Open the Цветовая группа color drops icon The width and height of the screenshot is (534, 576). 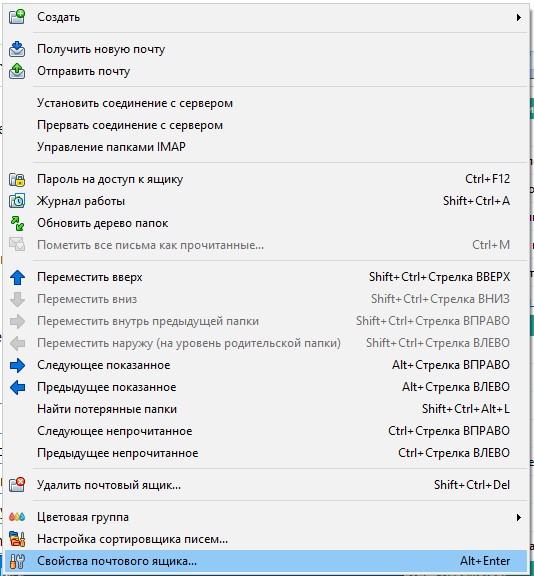tap(17, 517)
